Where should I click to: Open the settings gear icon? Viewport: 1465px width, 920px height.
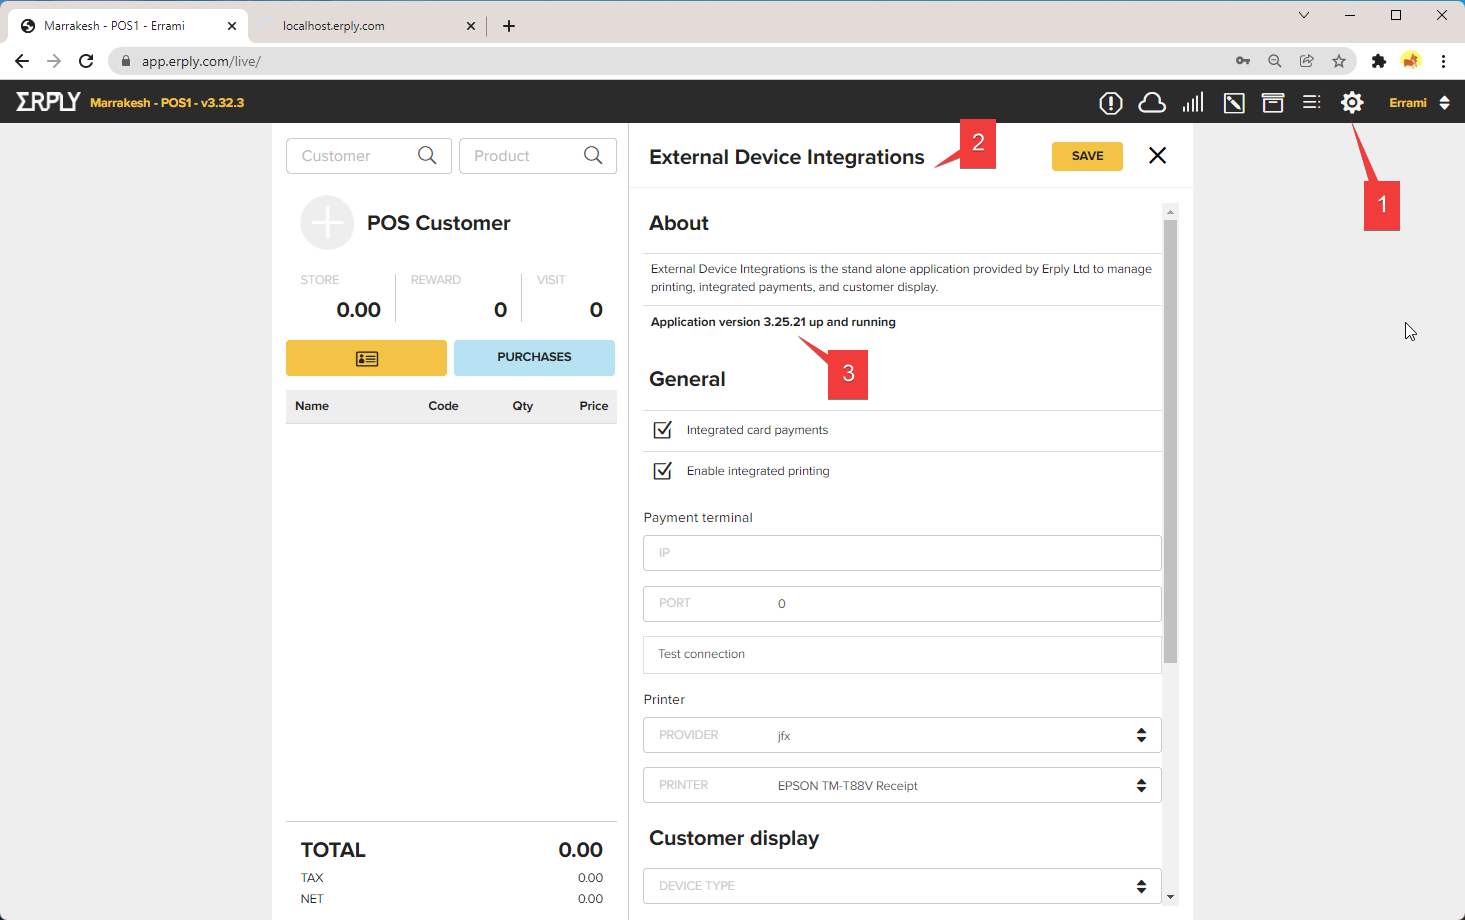[x=1351, y=103]
